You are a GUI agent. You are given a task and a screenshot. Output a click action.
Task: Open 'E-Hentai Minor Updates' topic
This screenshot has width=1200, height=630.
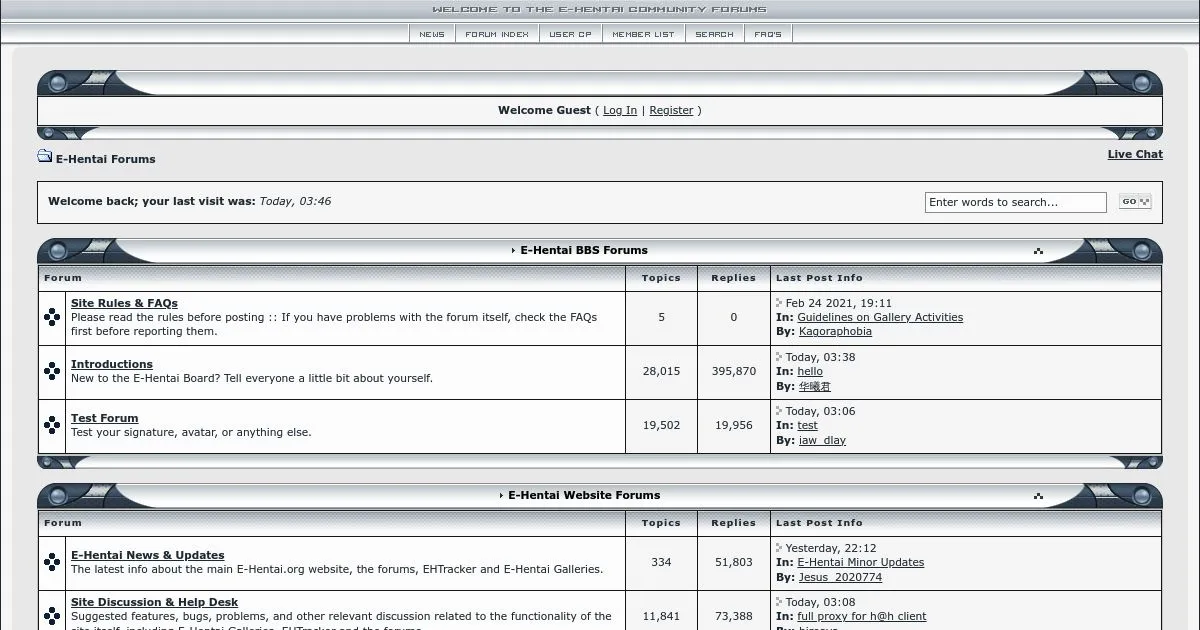861,563
